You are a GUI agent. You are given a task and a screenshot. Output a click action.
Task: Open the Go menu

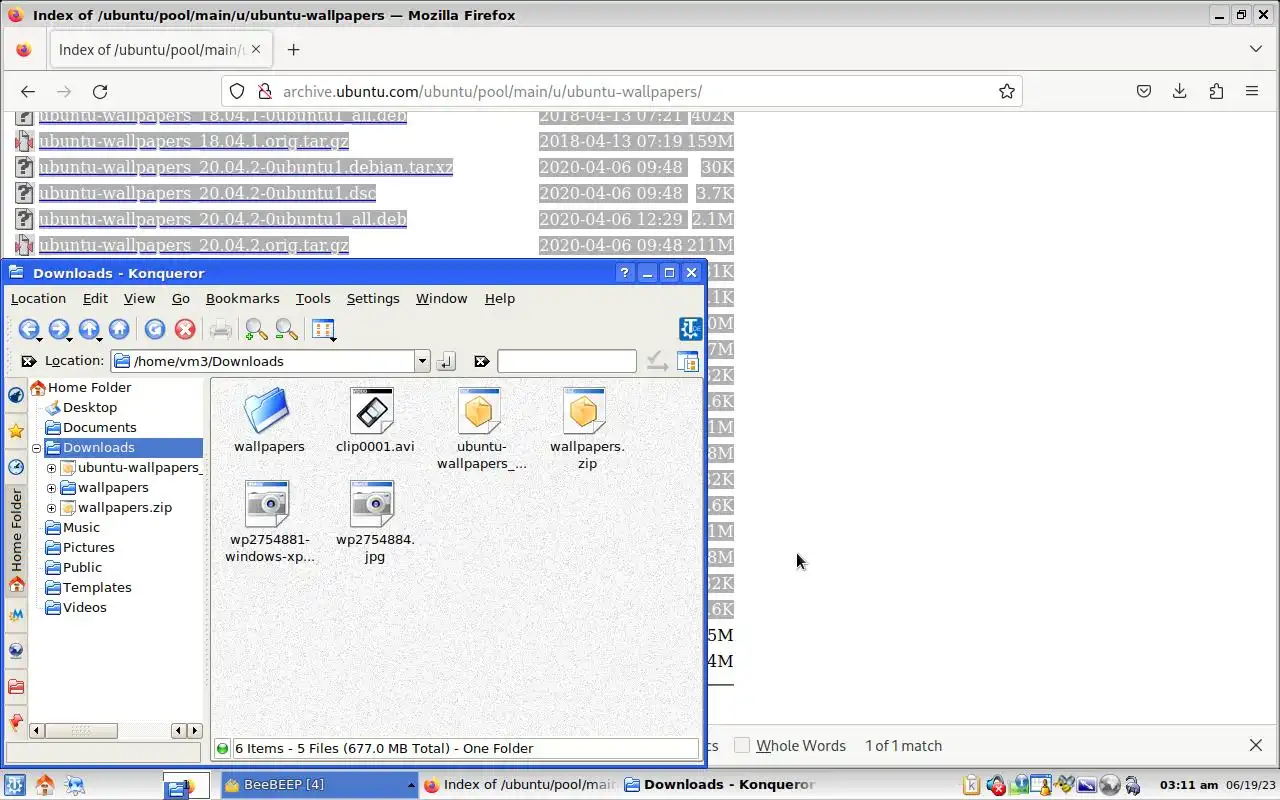point(180,298)
